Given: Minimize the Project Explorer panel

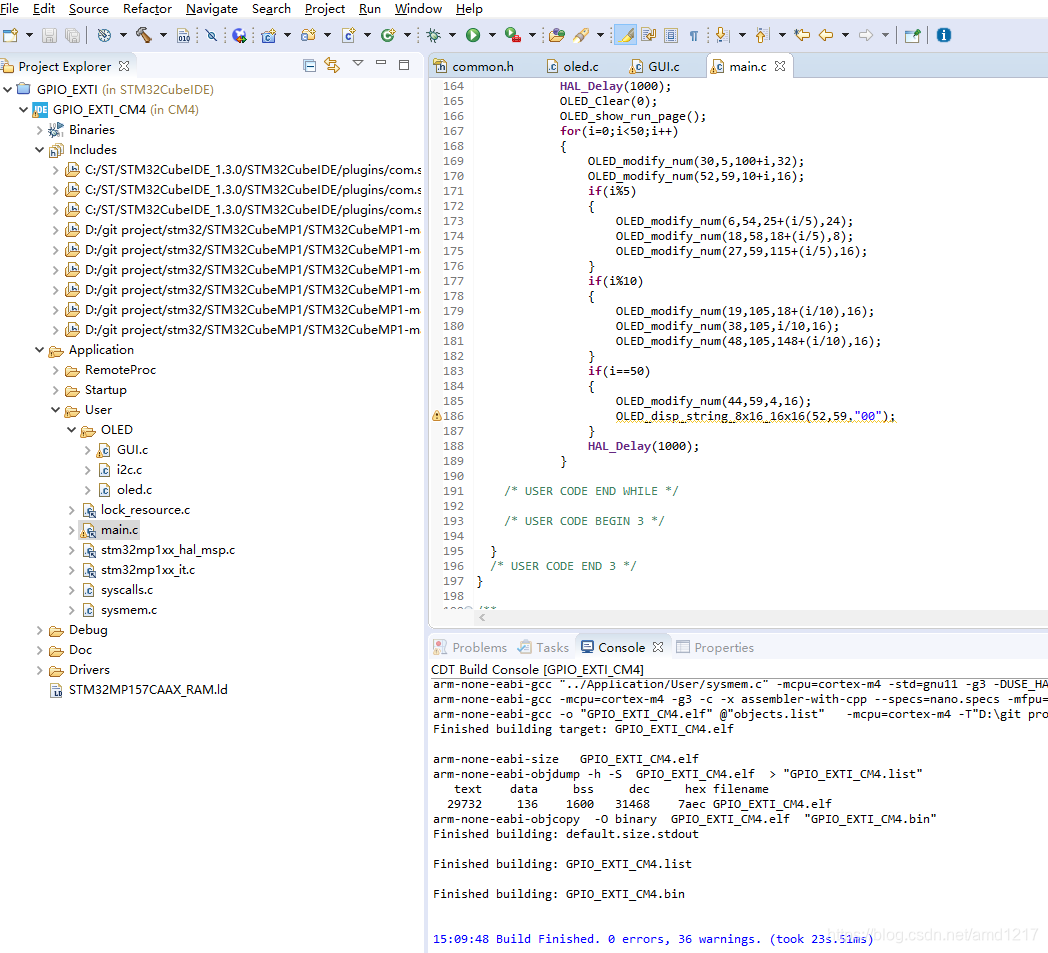Looking at the screenshot, I should (381, 63).
